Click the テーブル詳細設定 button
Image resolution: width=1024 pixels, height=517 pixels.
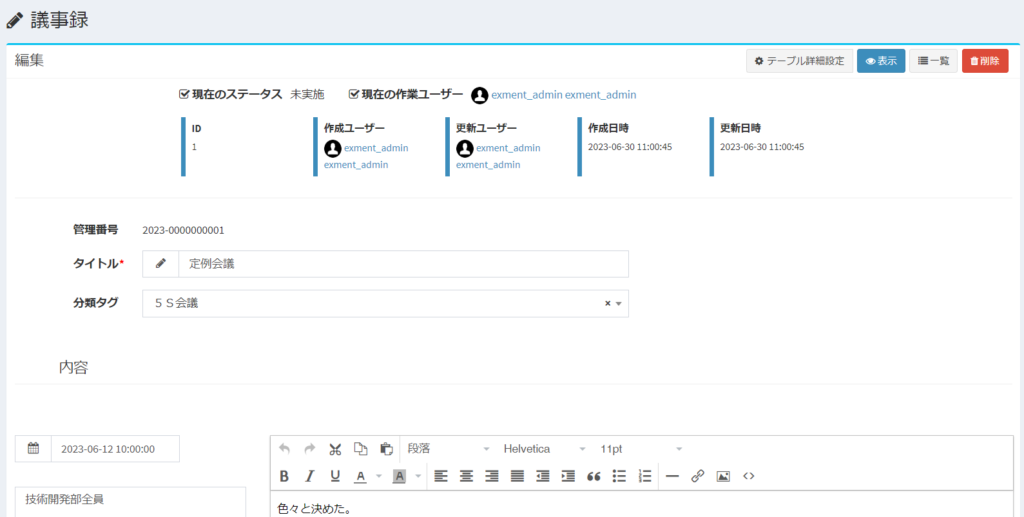pyautogui.click(x=799, y=61)
